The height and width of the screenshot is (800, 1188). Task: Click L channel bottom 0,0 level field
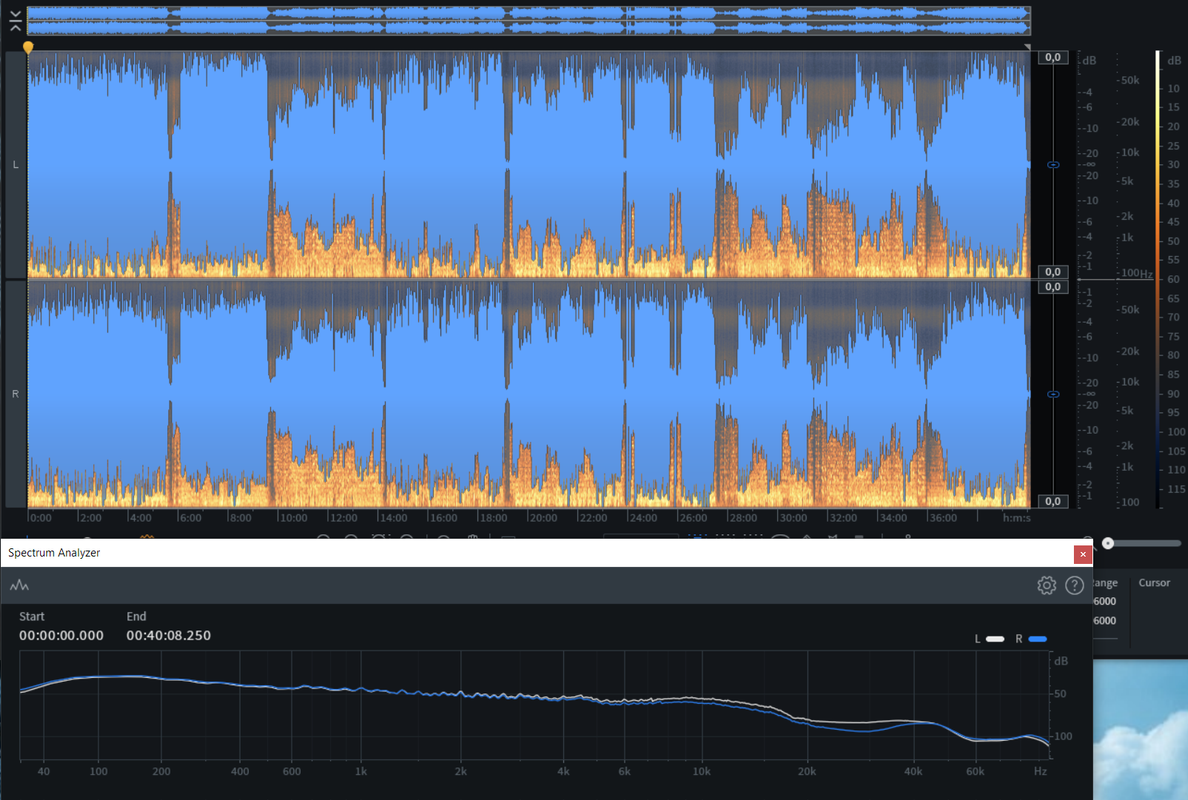pos(1052,271)
